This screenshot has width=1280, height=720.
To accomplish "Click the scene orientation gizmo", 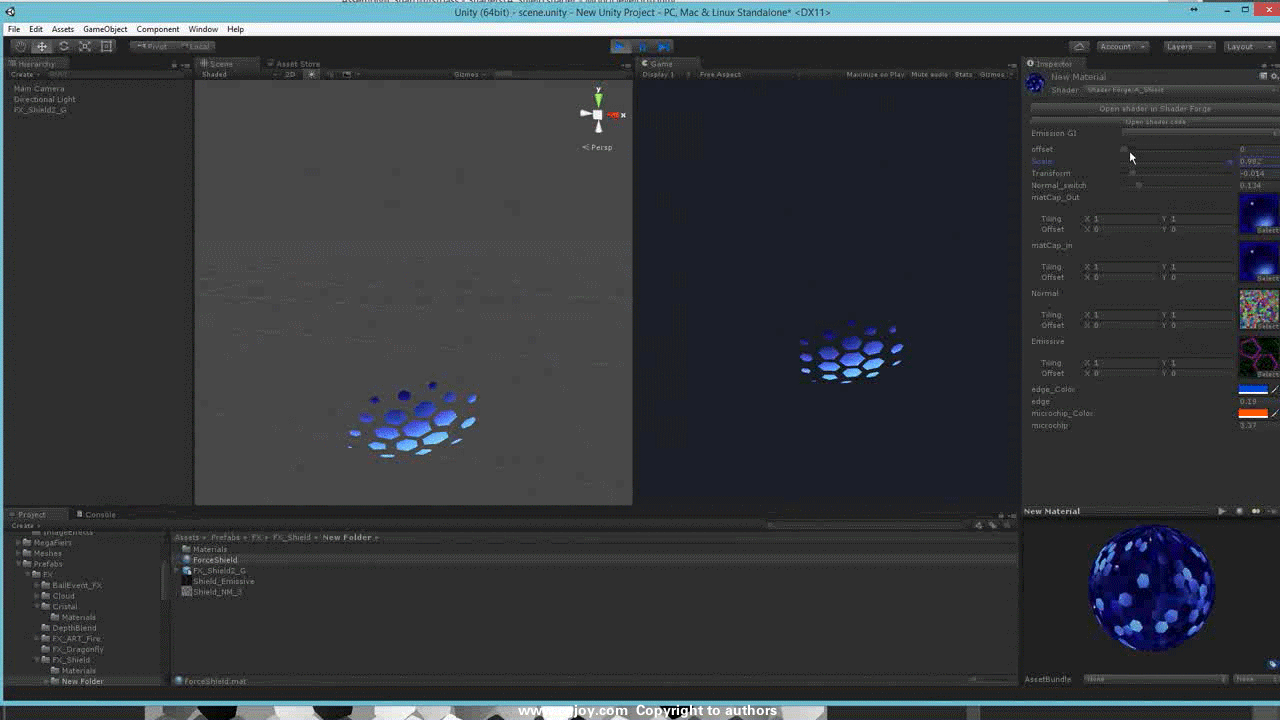I will [599, 115].
